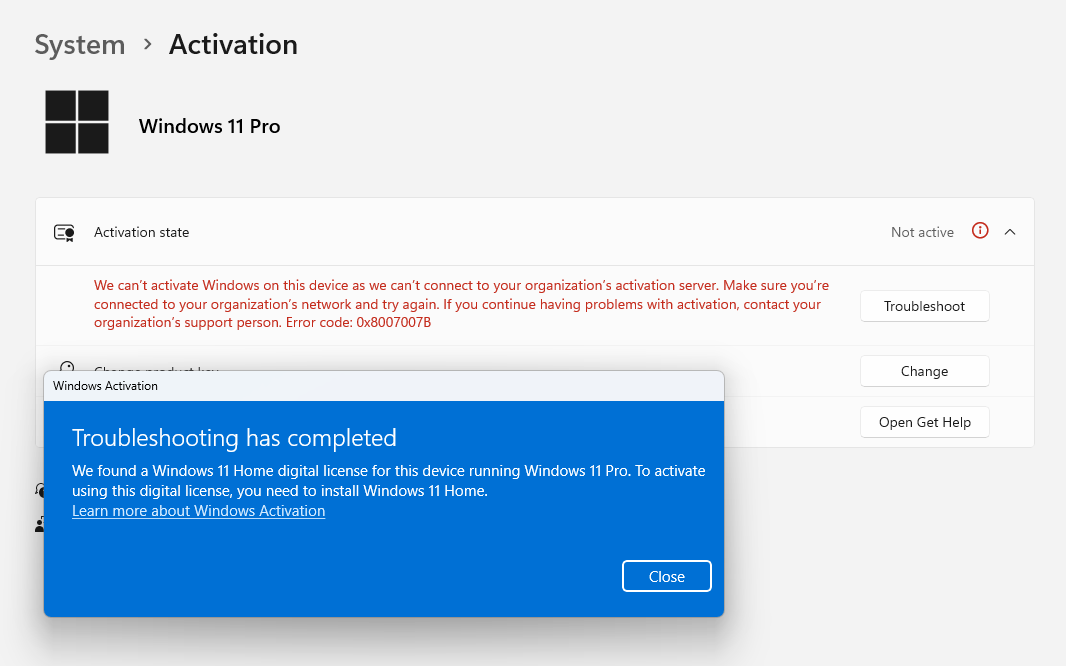Go back to System breadcrumb
The image size is (1066, 666).
click(80, 45)
